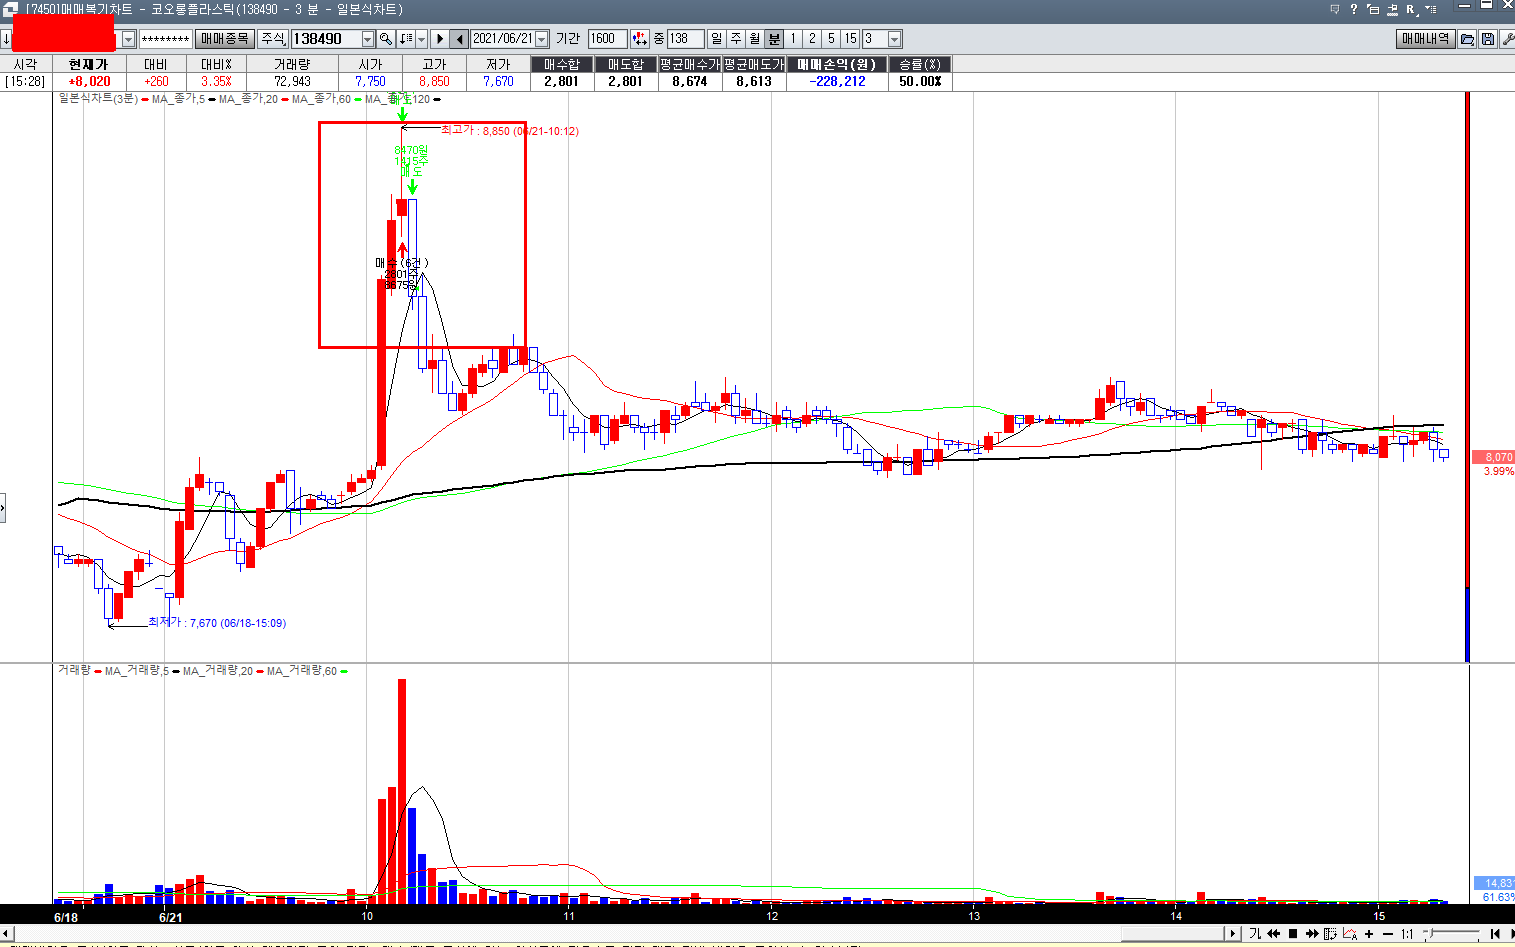
Task: Reset zoom with the 1:1 button
Action: coord(1407,934)
